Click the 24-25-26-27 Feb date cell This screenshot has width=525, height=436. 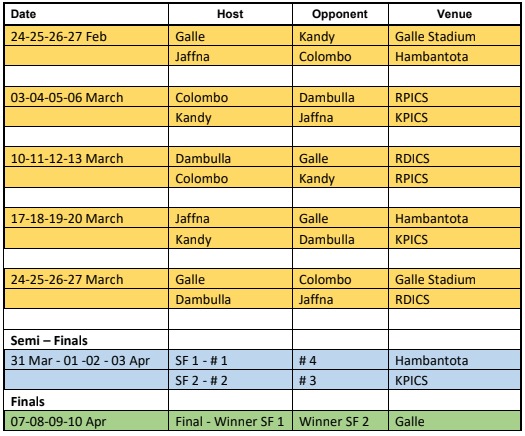pos(86,36)
